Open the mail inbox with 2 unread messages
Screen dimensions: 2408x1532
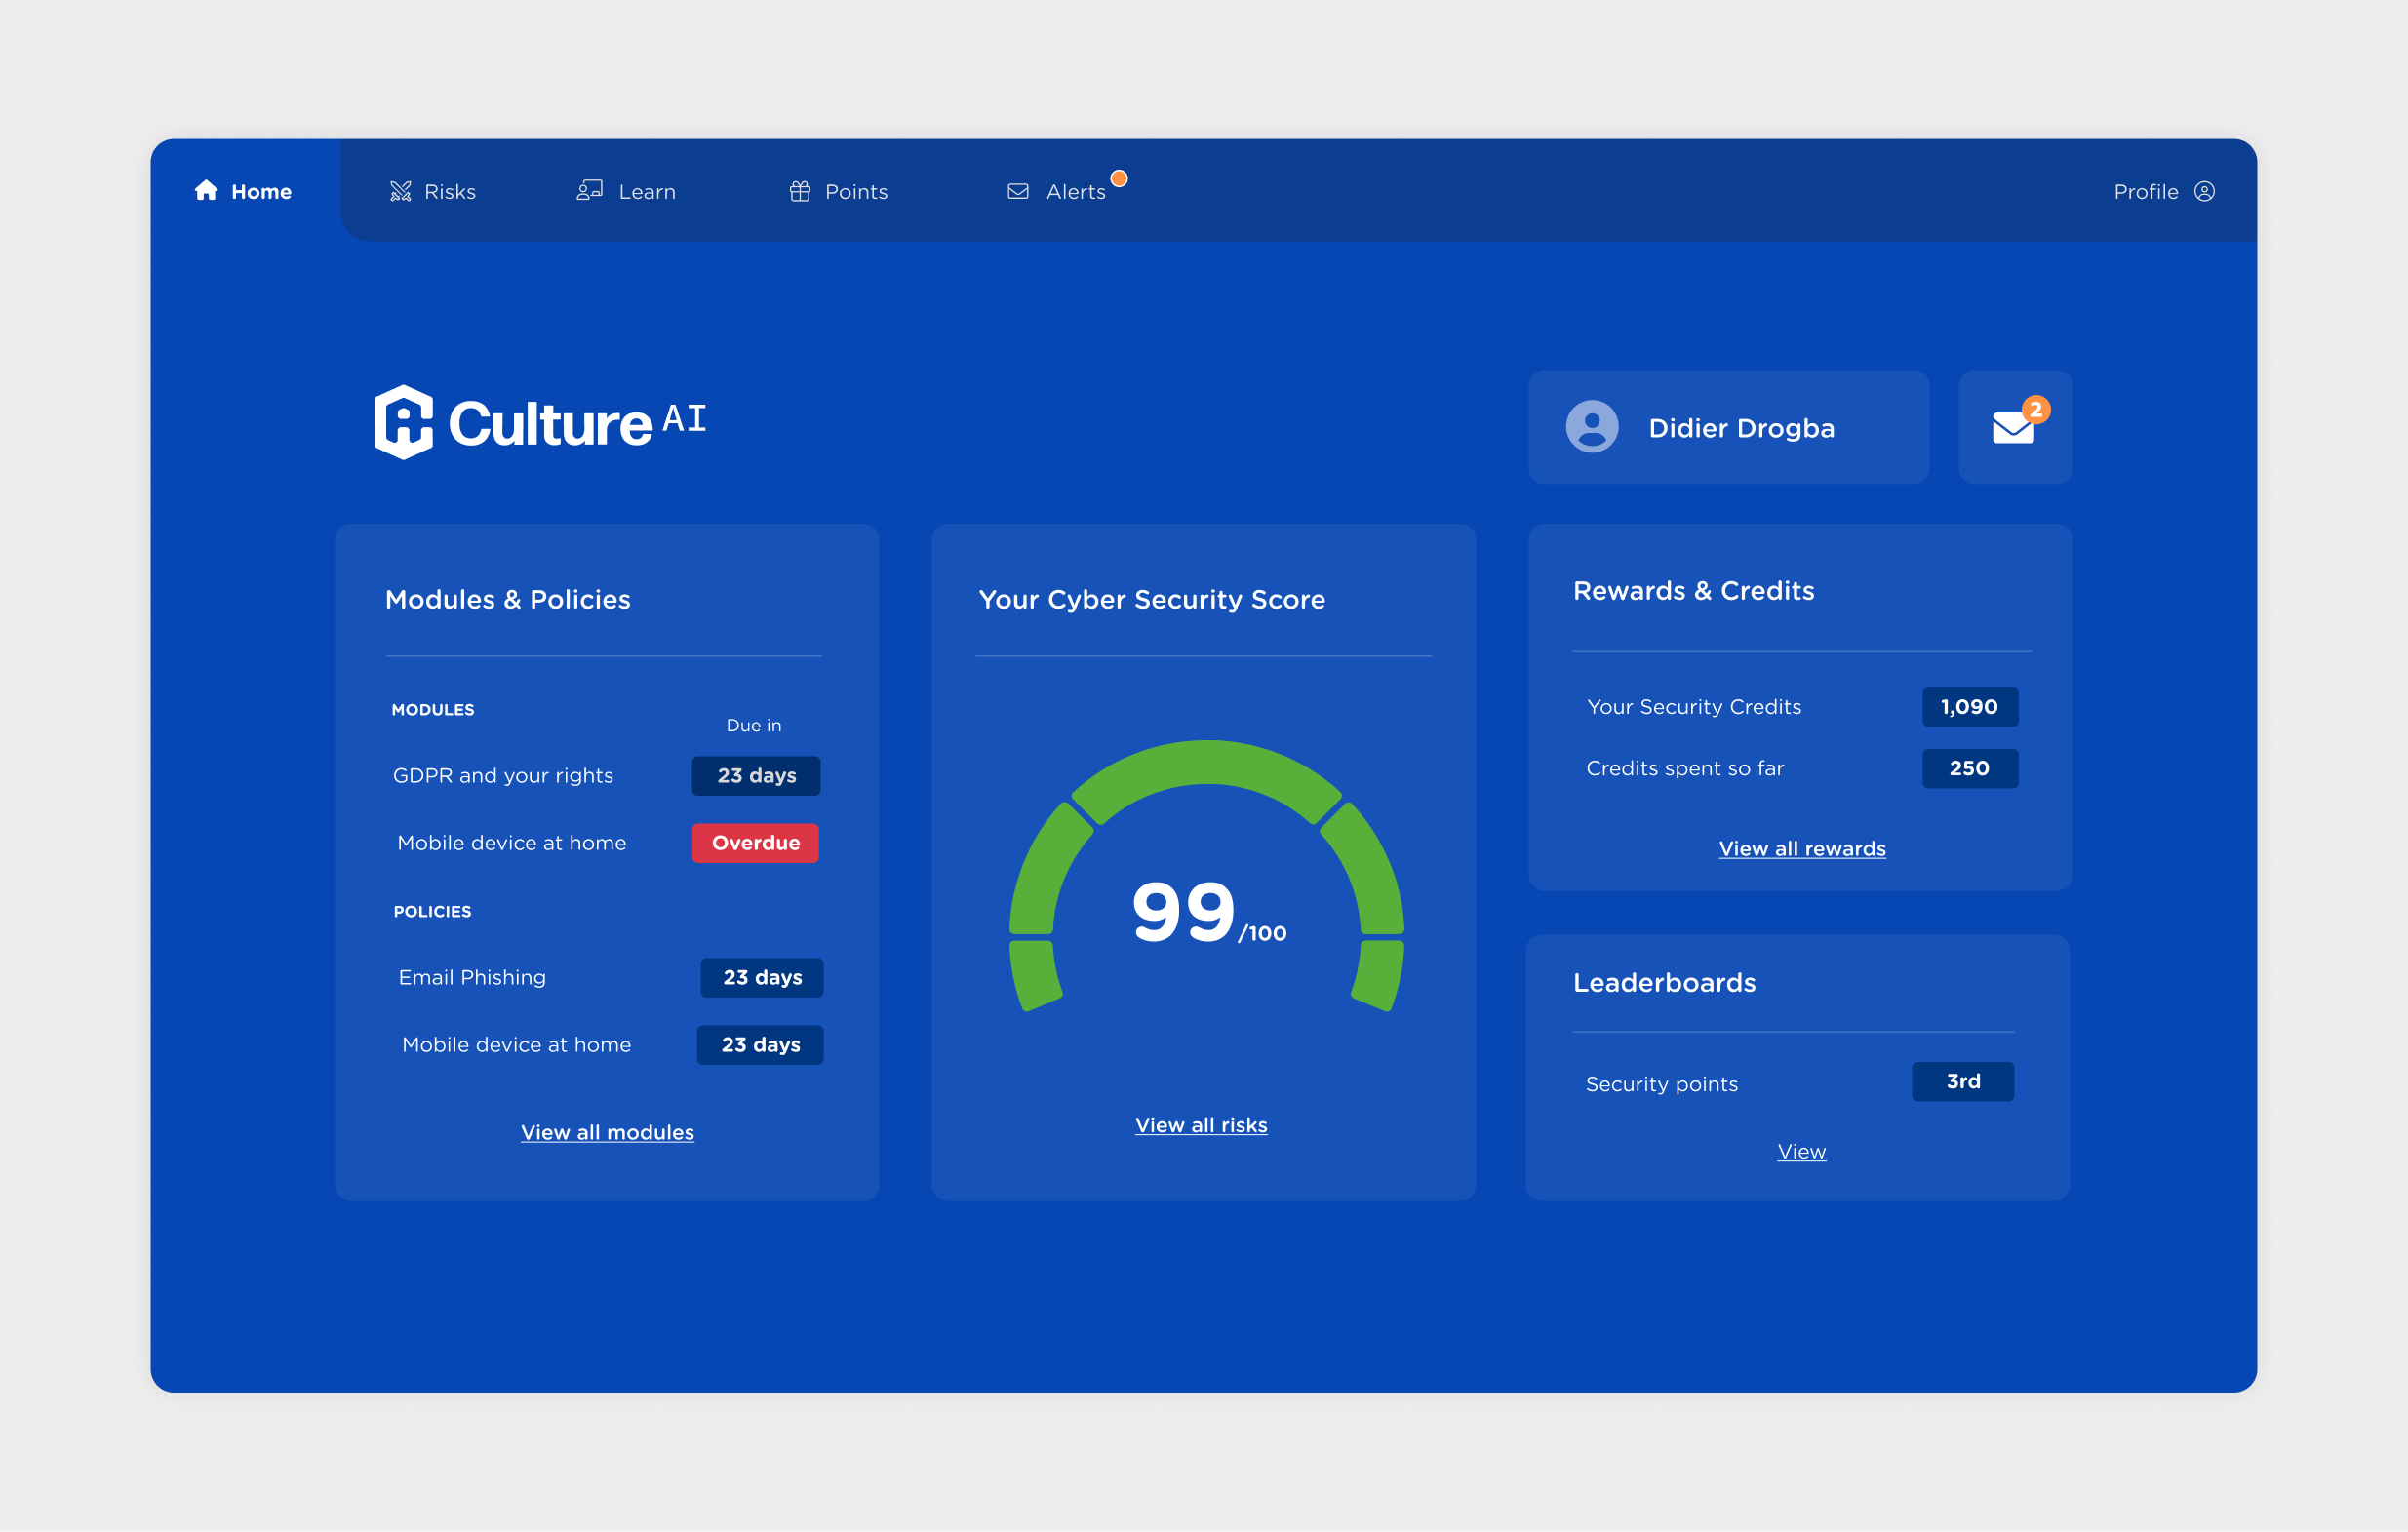(2014, 427)
